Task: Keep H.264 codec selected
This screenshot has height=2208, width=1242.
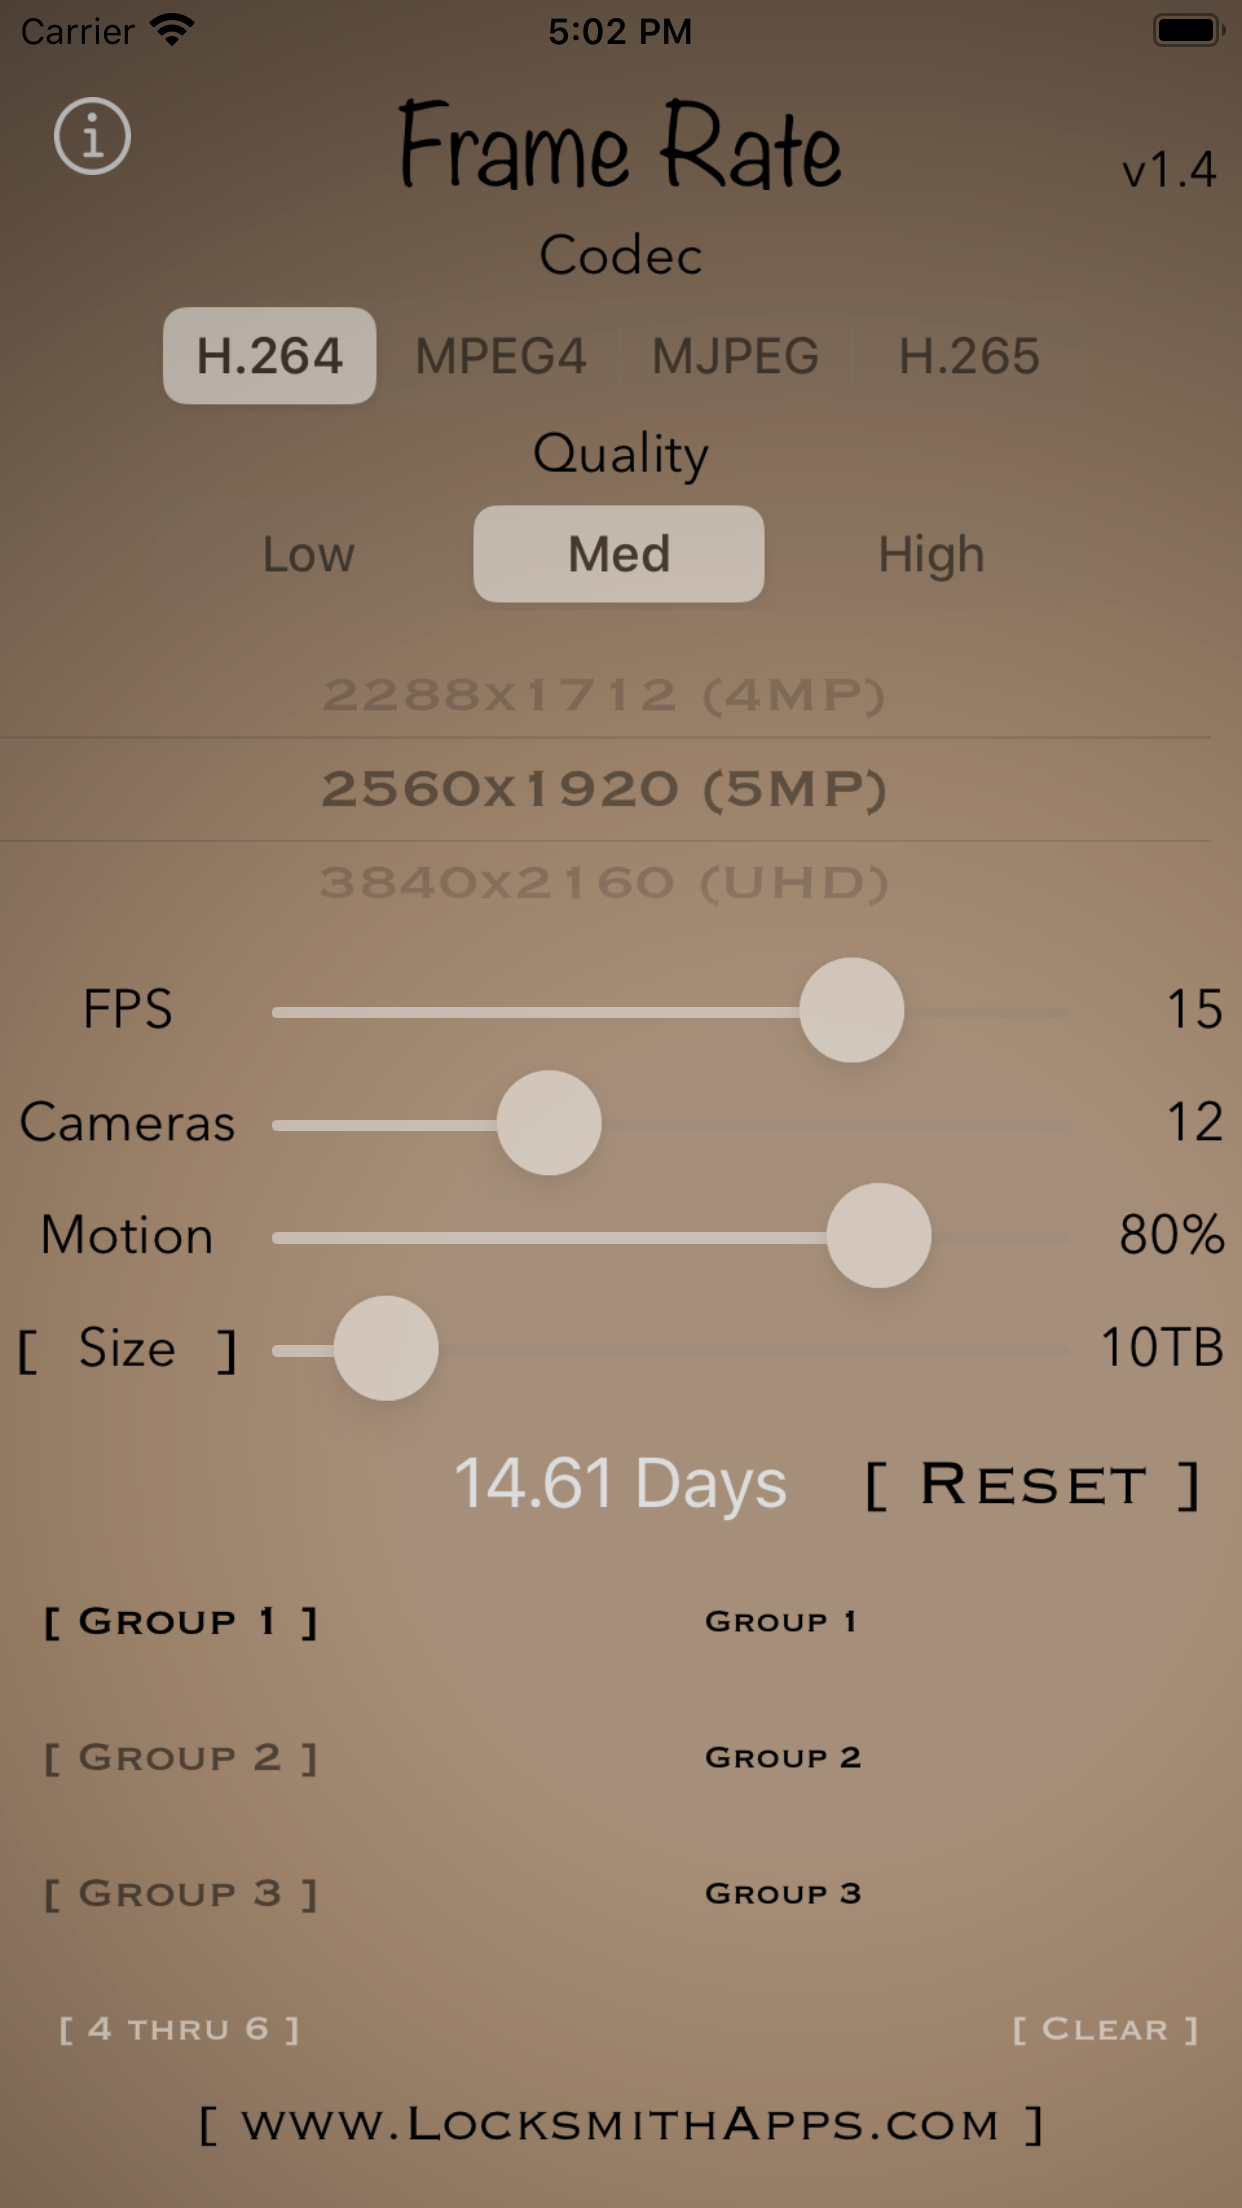Action: coord(268,356)
